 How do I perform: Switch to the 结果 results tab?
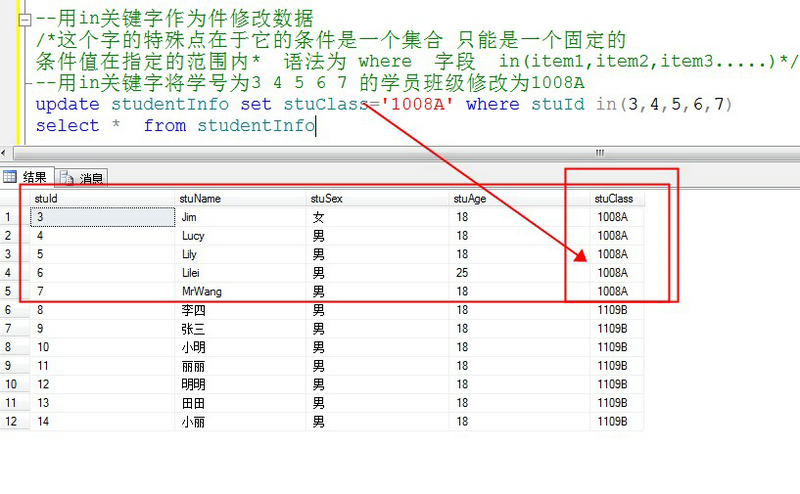pos(26,177)
